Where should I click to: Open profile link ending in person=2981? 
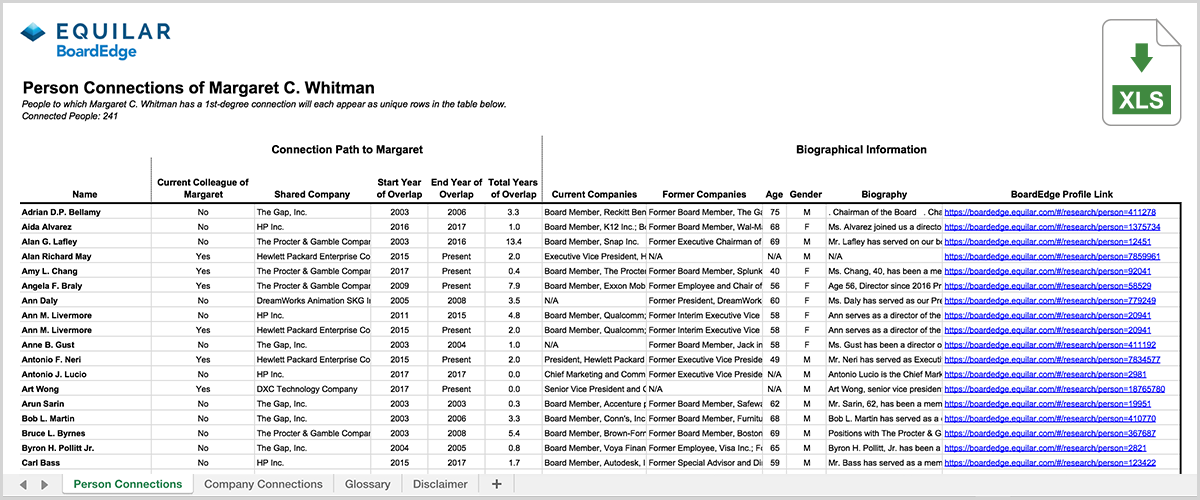click(1045, 374)
